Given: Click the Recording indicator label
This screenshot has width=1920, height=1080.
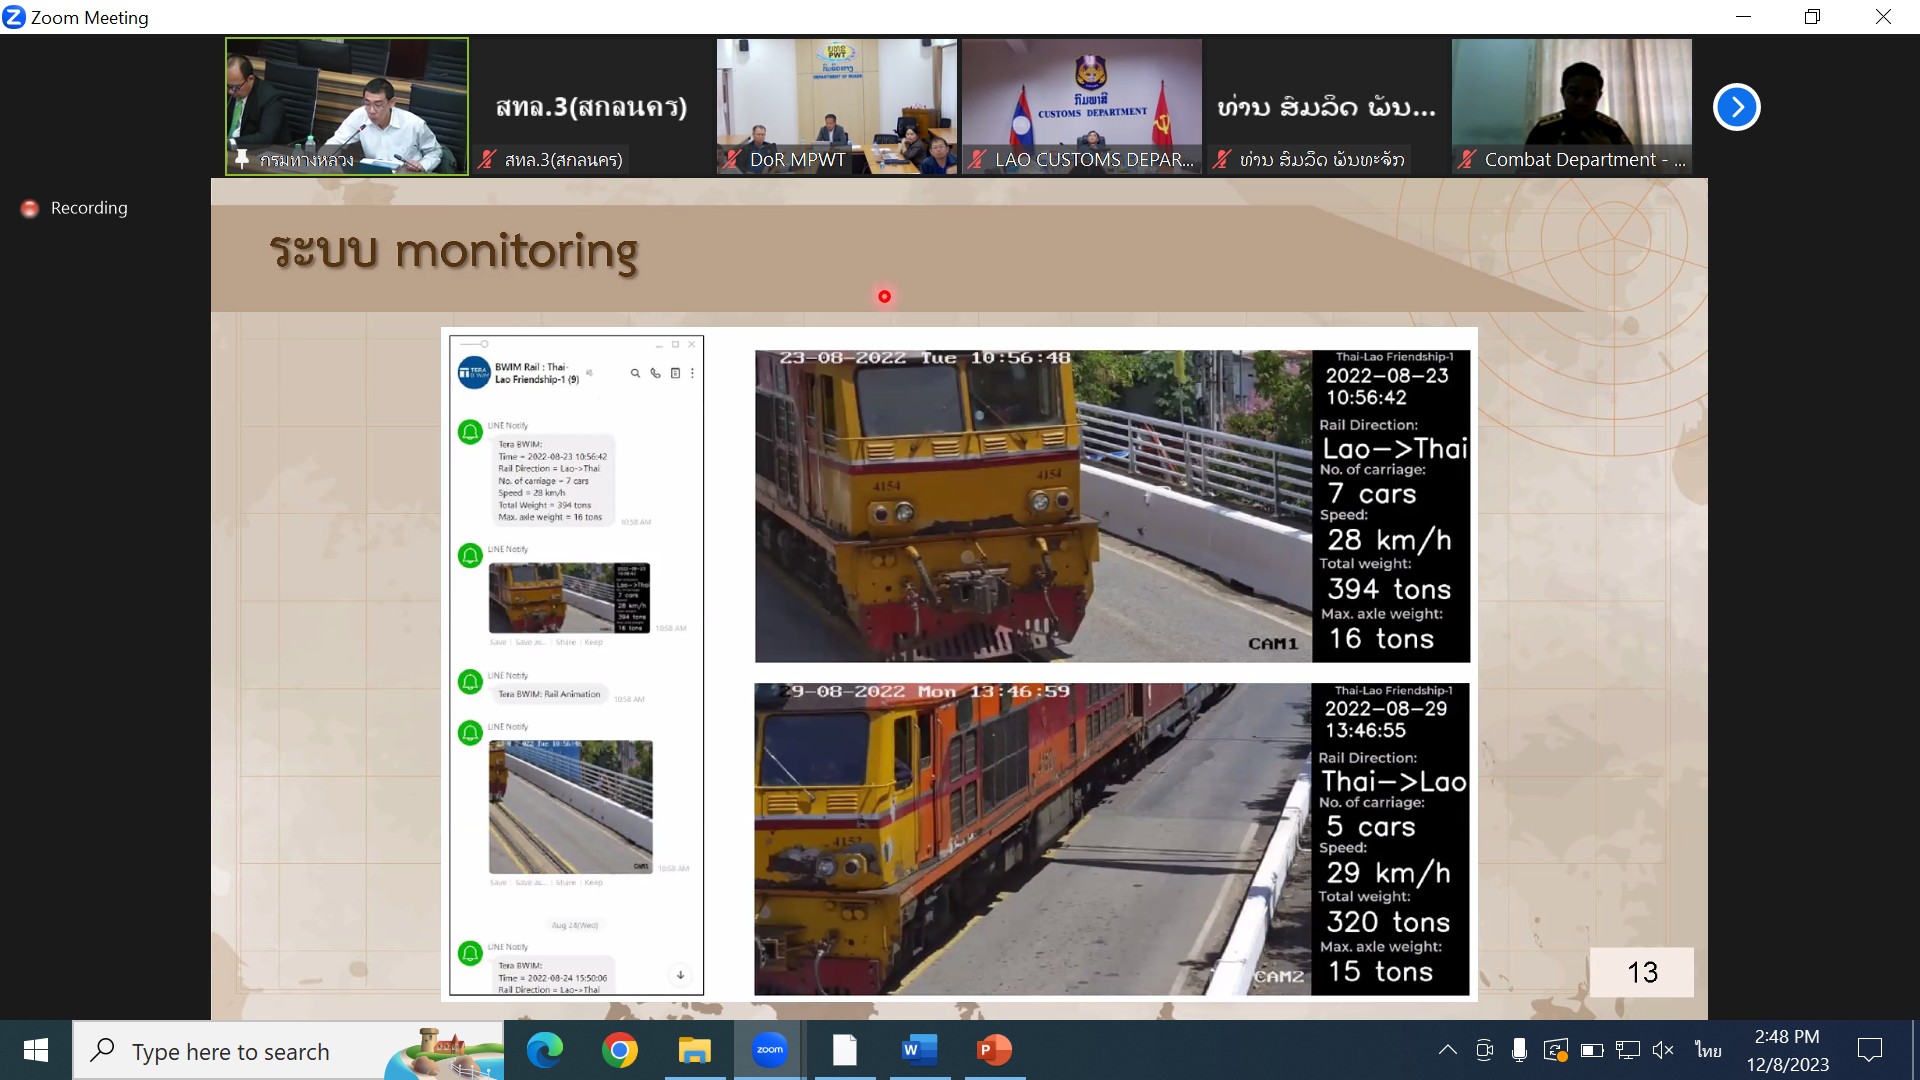Looking at the screenshot, I should pos(89,208).
